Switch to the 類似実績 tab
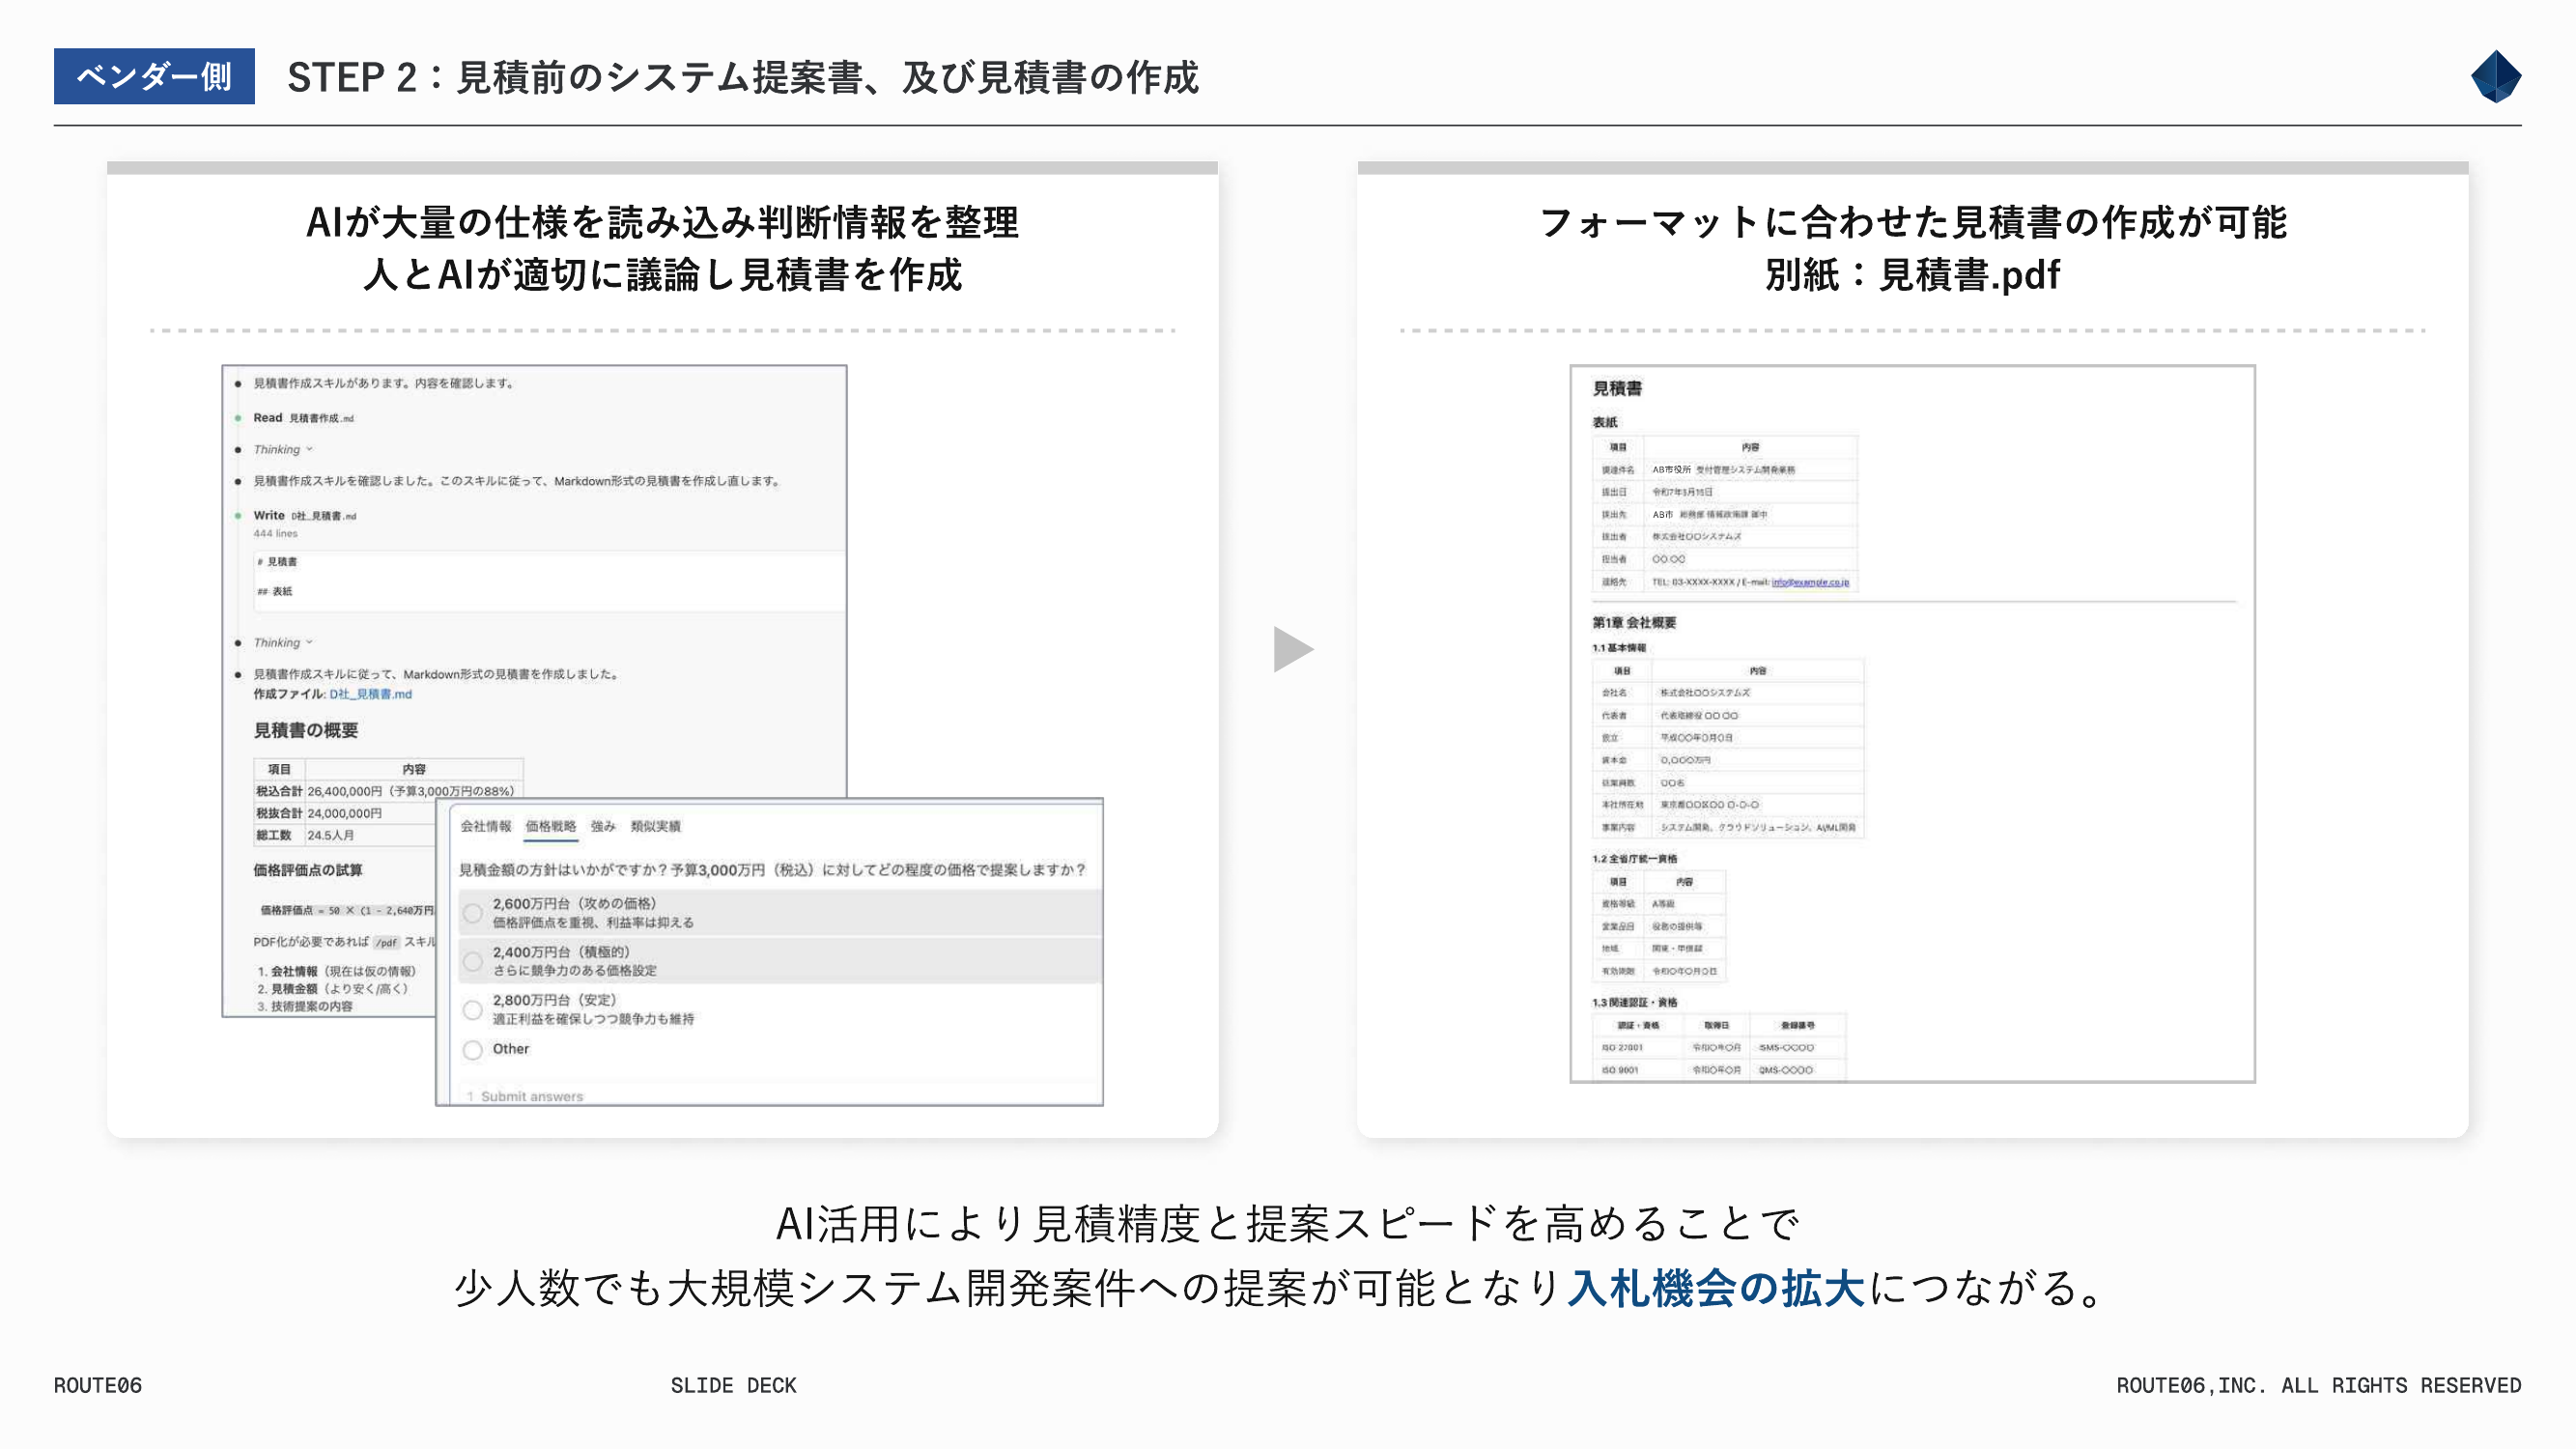 click(656, 826)
